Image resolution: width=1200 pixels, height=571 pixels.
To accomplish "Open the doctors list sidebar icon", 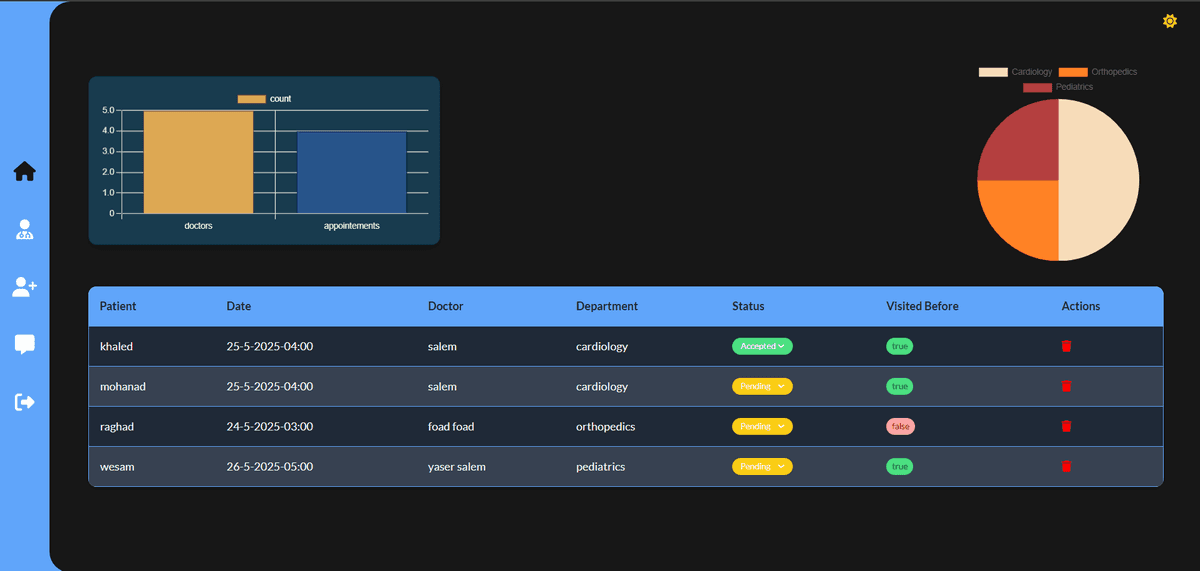I will [x=25, y=229].
